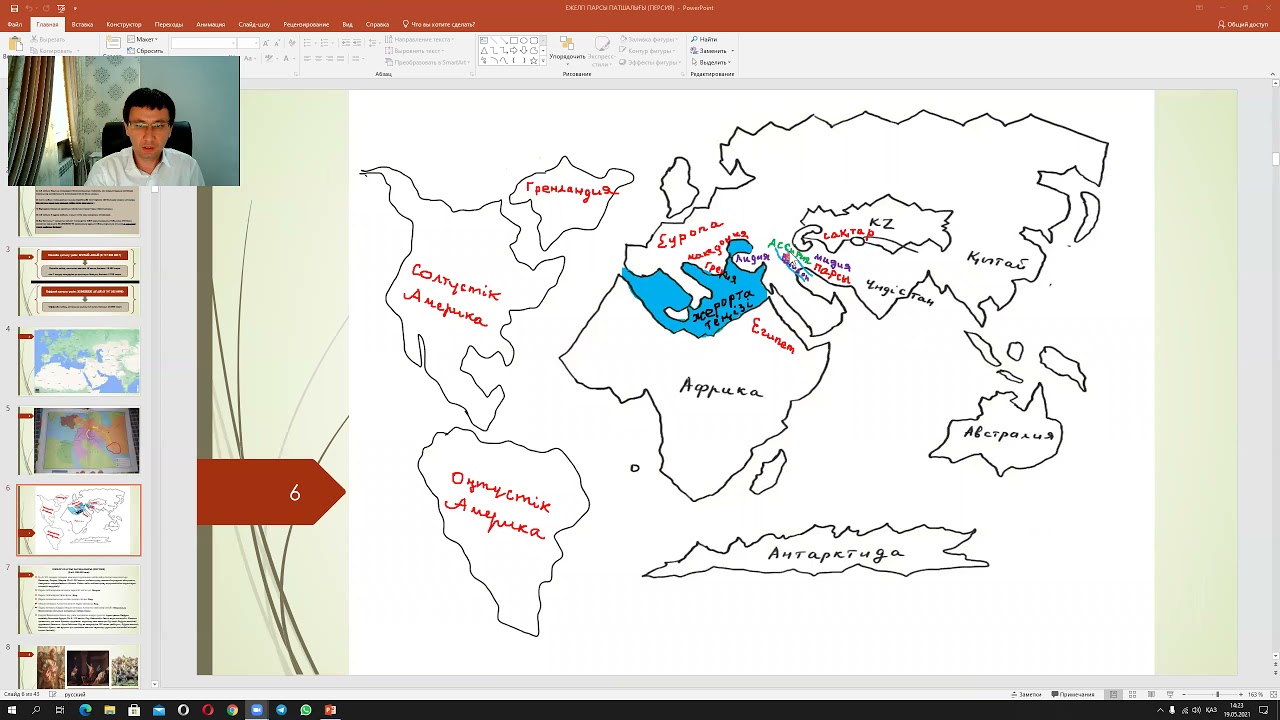The height and width of the screenshot is (720, 1280).
Task: Open Telegram from the taskbar
Action: click(x=281, y=710)
